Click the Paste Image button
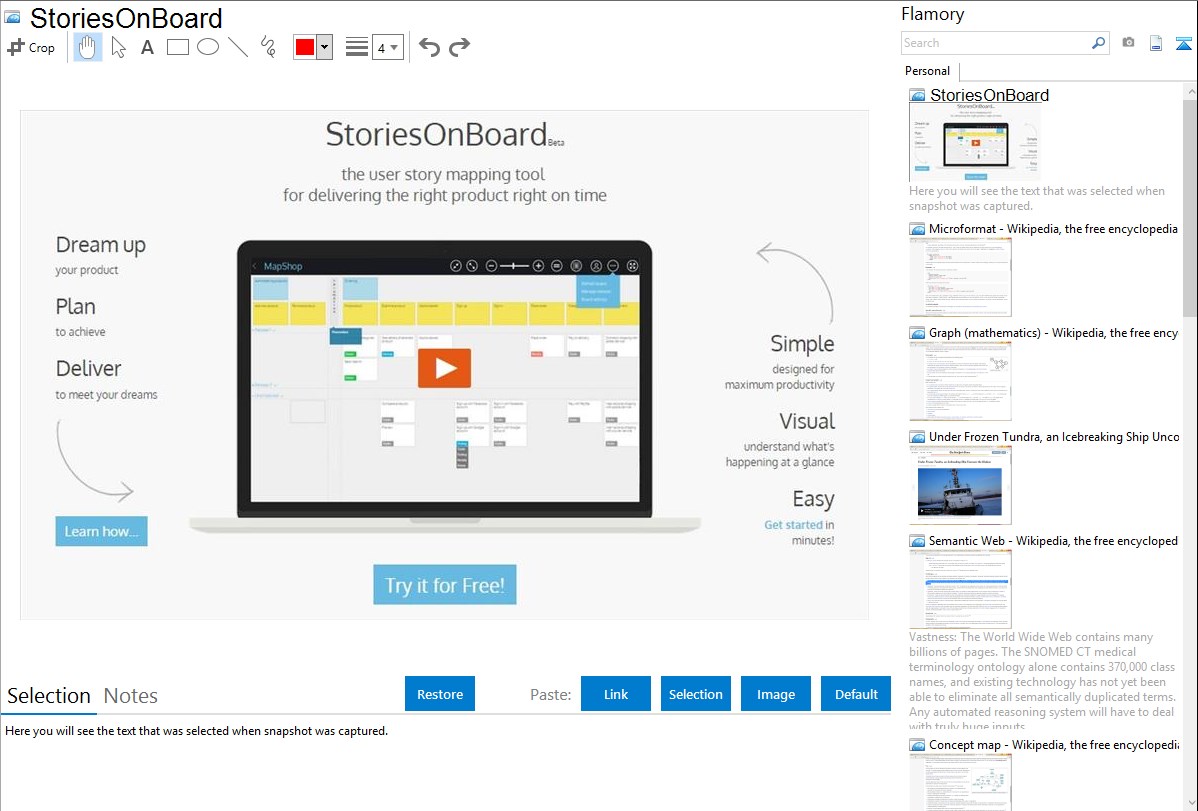Viewport: 1198px width, 811px height. point(775,694)
